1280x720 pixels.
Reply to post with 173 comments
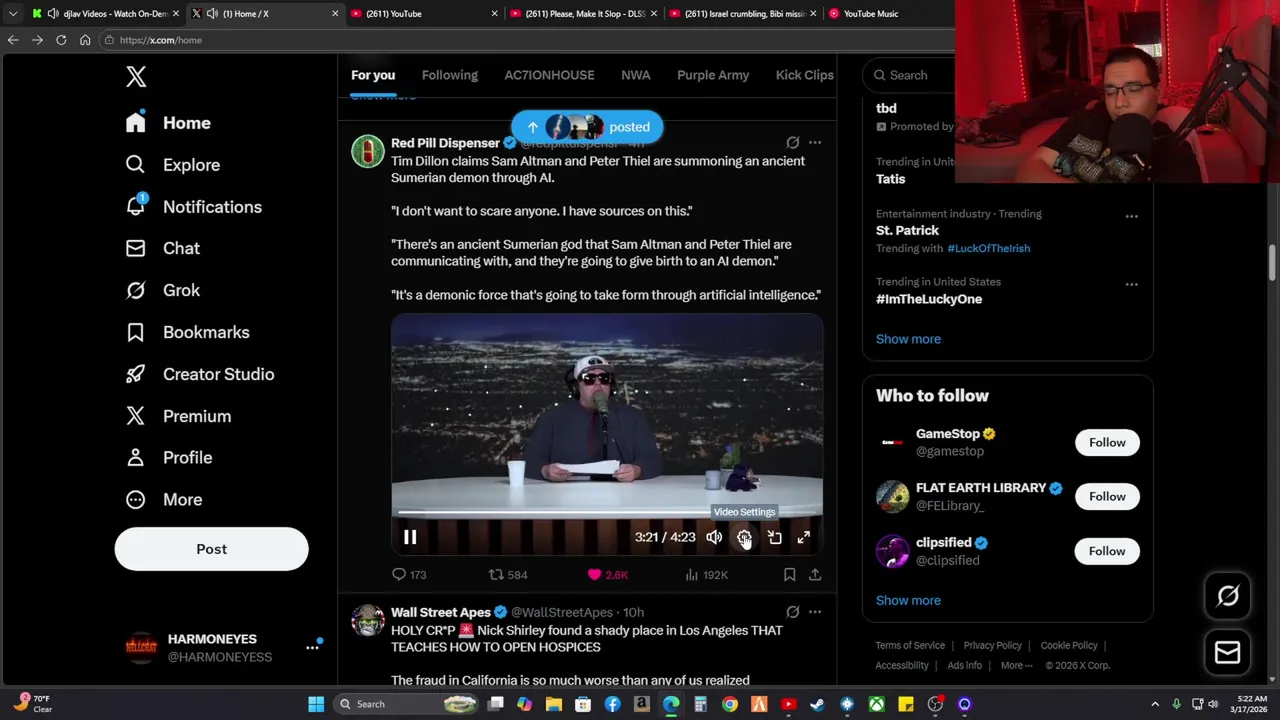[409, 574]
